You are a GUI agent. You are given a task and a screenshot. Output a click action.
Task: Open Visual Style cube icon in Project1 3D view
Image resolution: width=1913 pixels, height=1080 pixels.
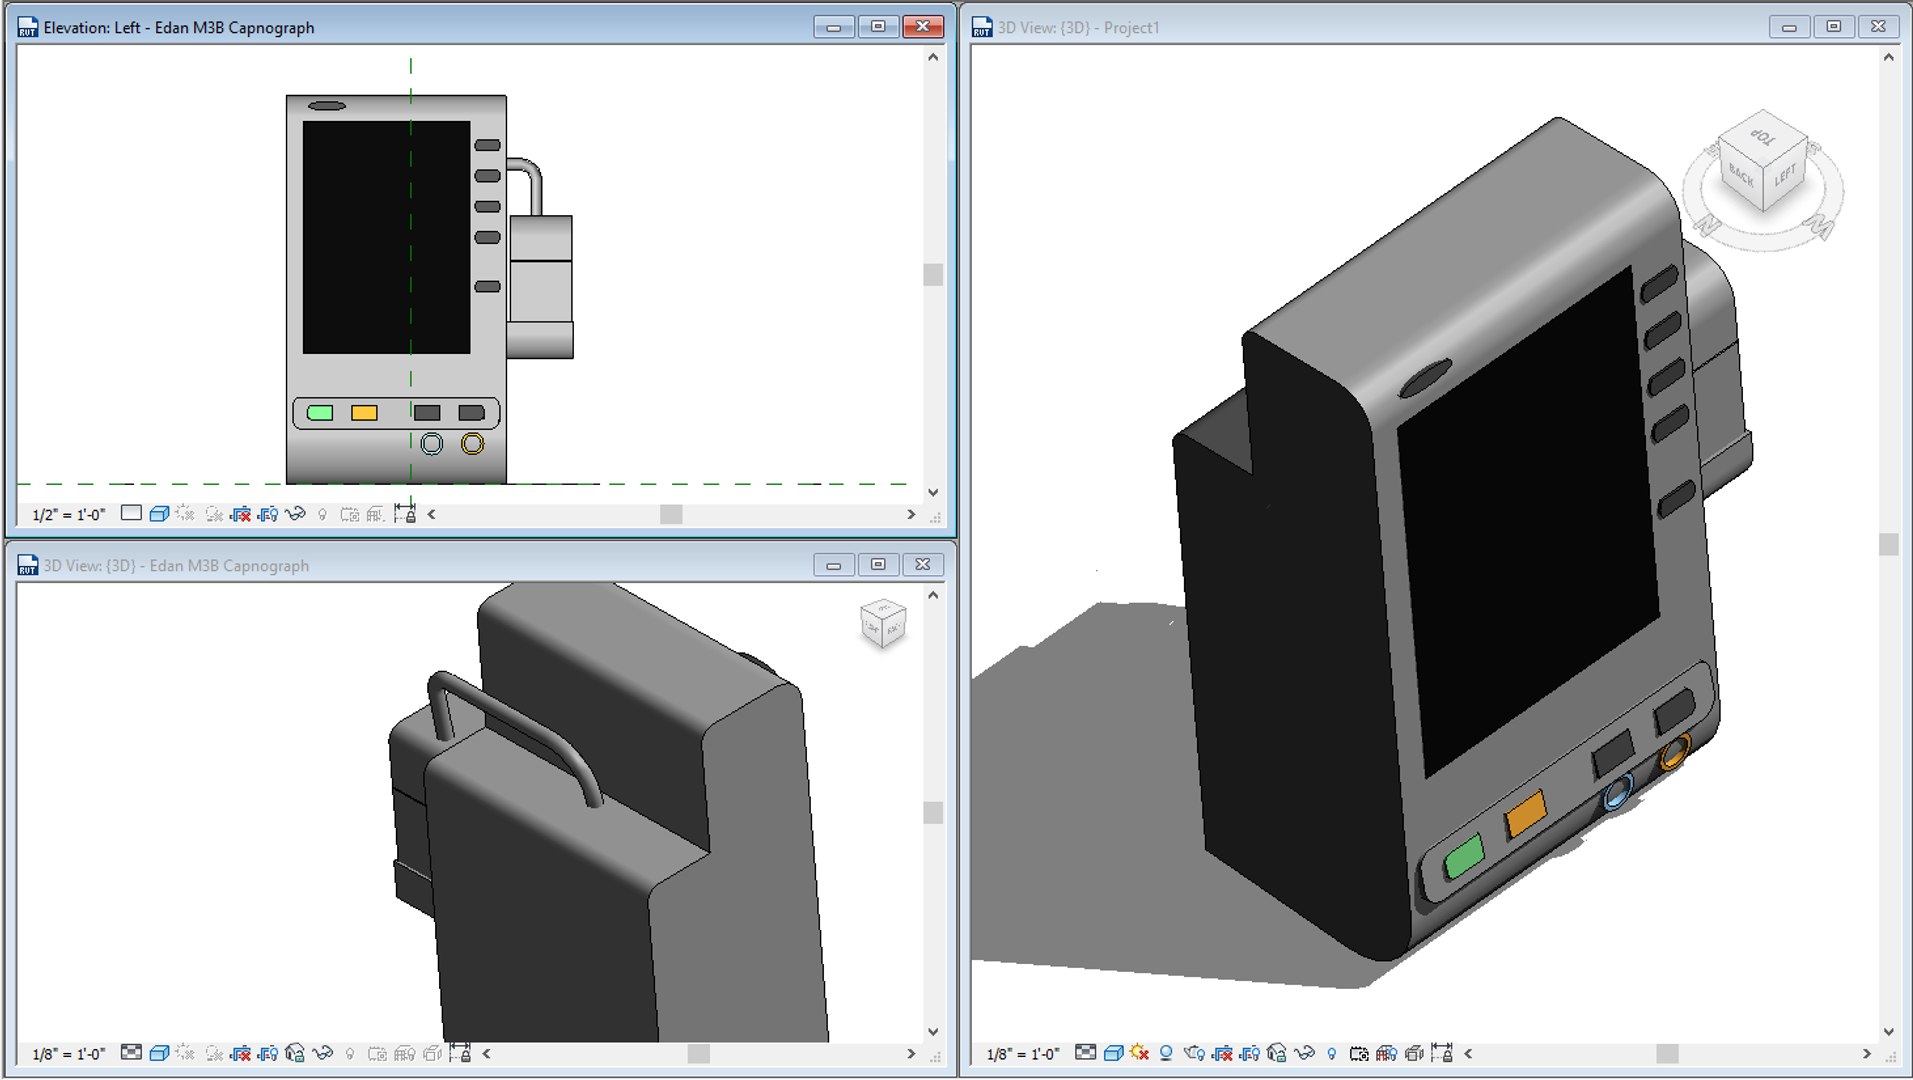tap(1114, 1053)
